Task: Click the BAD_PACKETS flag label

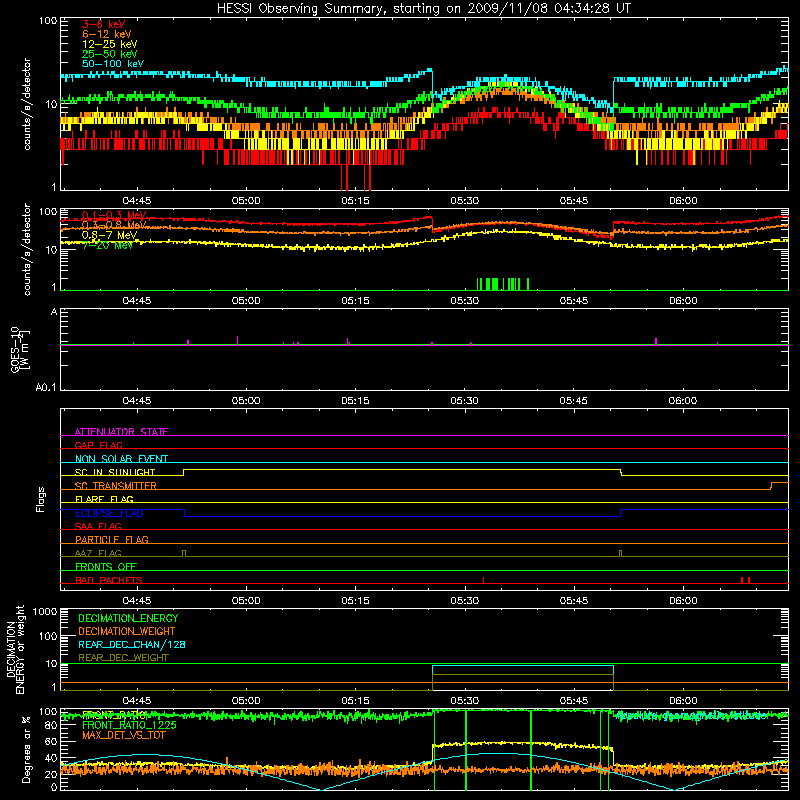Action: click(x=109, y=580)
